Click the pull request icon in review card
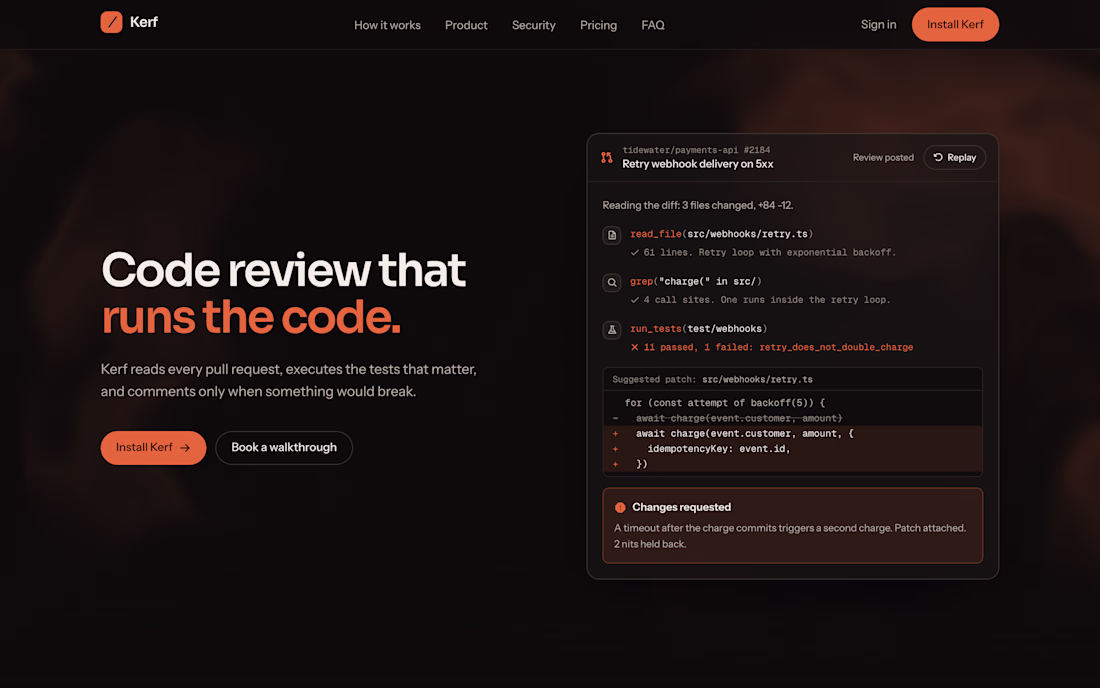The image size is (1100, 688). (607, 157)
